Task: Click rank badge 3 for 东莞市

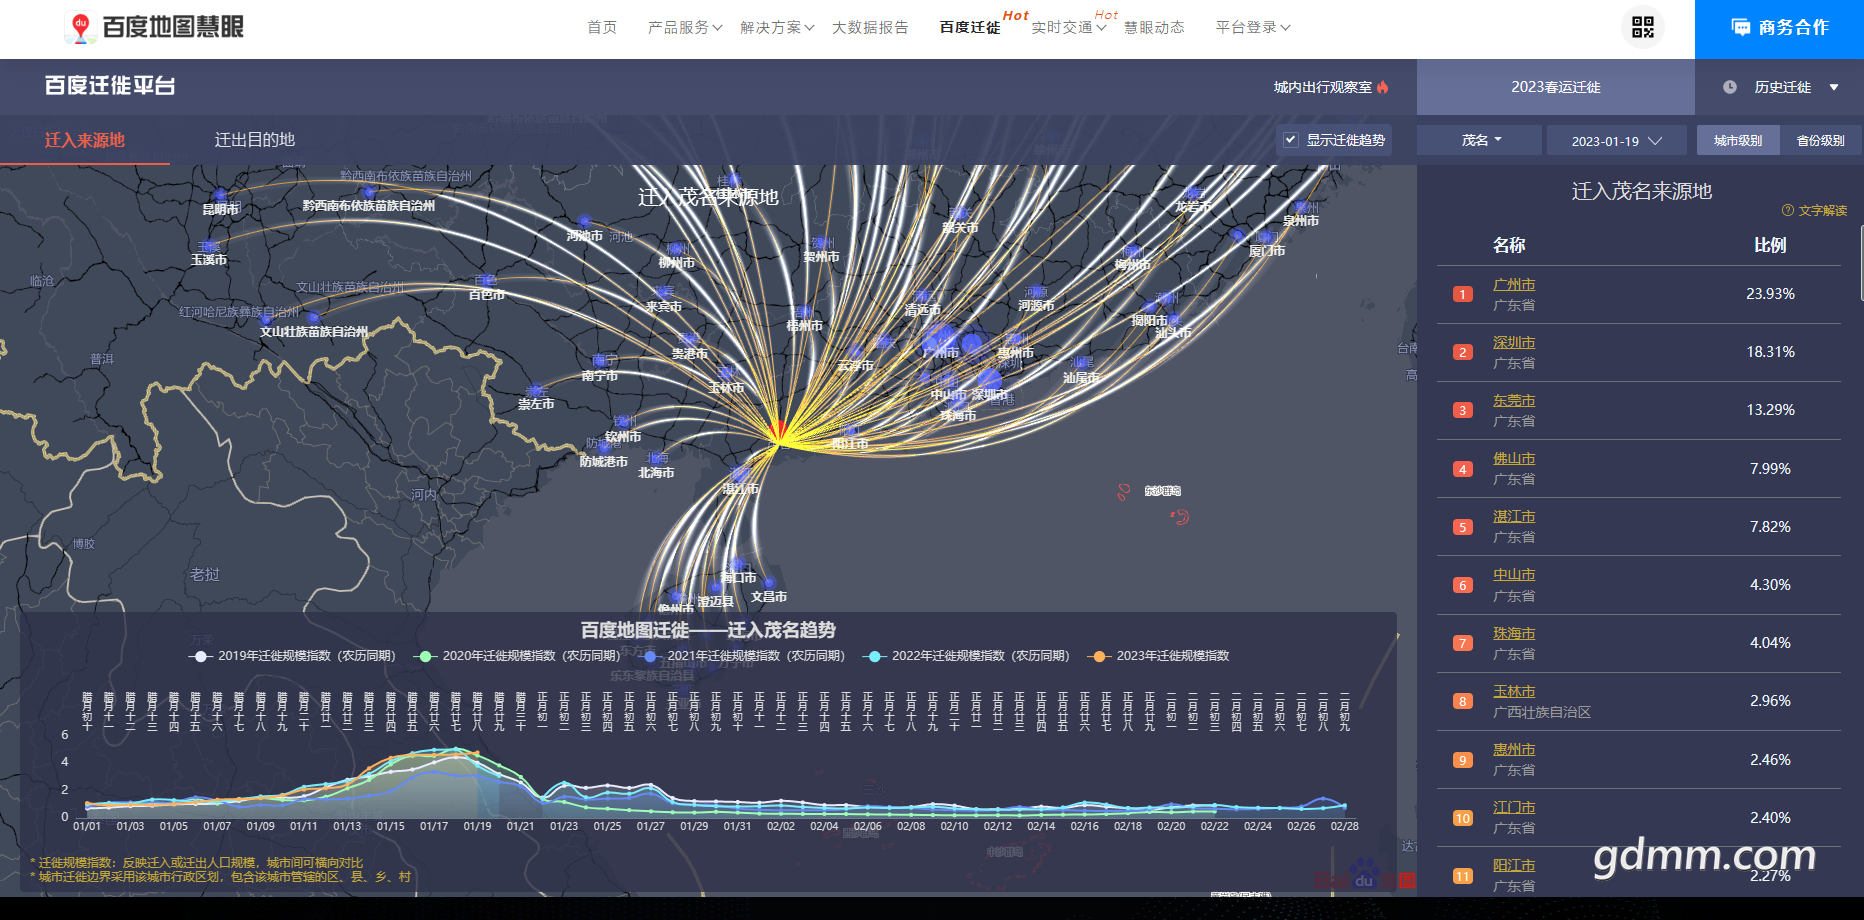Action: 1463,410
